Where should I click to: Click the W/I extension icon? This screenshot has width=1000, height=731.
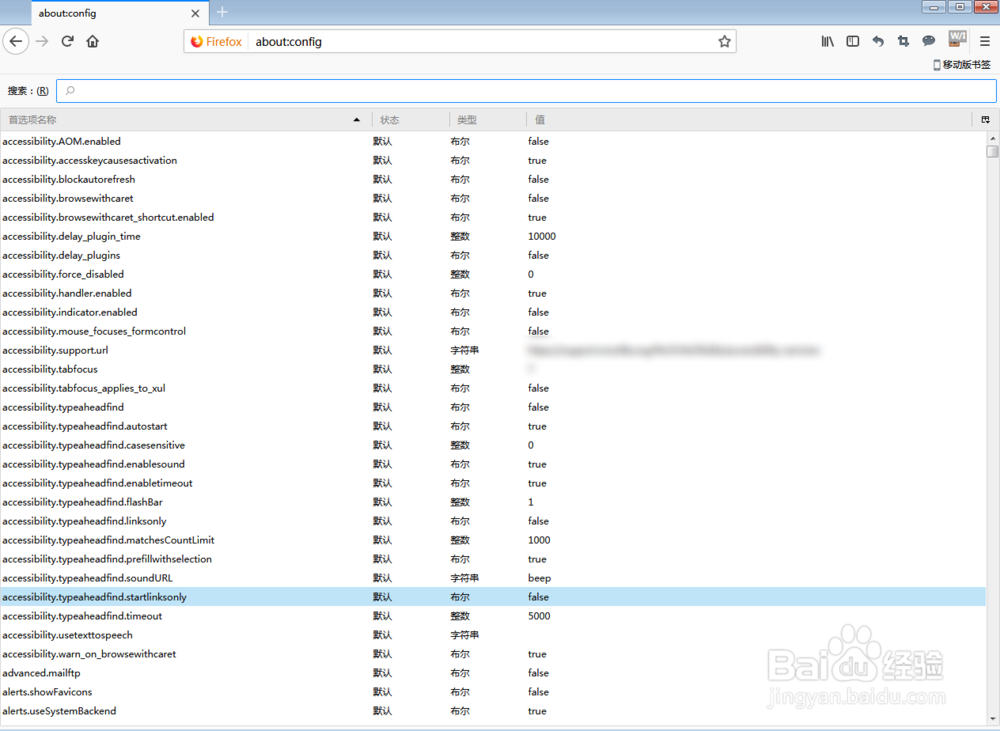957,40
